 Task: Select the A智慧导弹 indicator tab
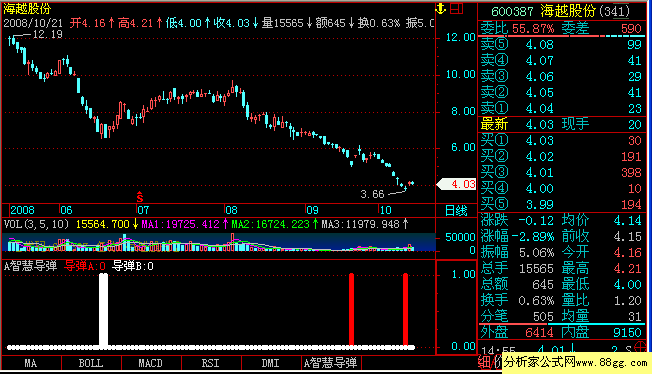pyautogui.click(x=331, y=363)
